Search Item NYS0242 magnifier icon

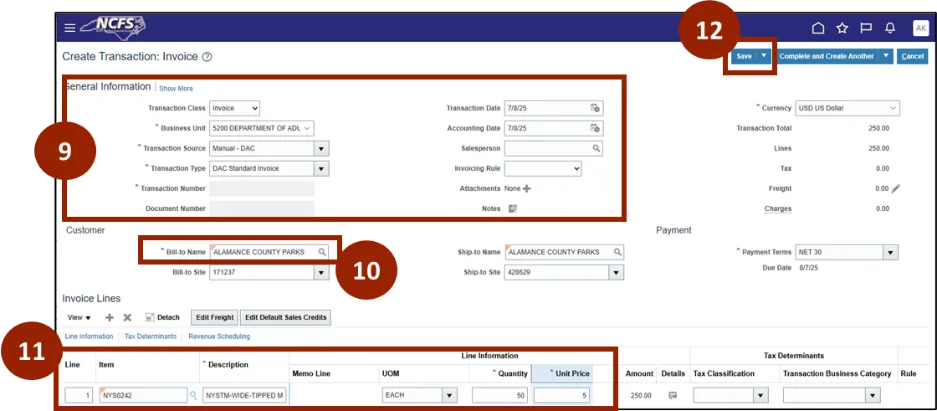pos(193,395)
